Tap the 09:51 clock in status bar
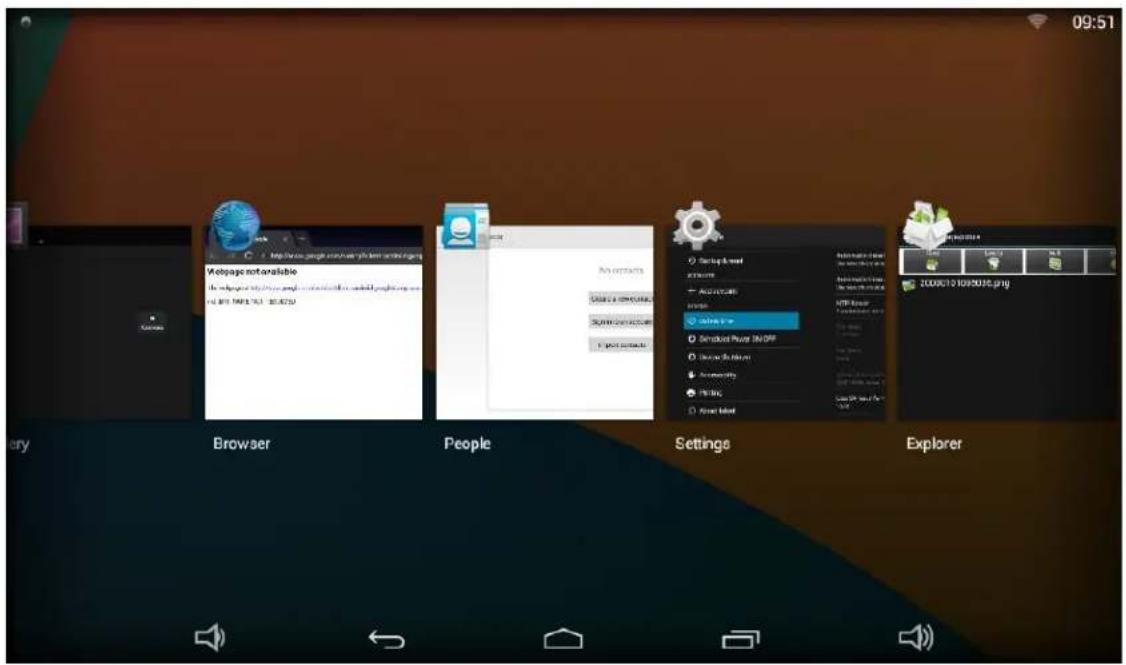The height and width of the screenshot is (665, 1126). pos(1093,22)
